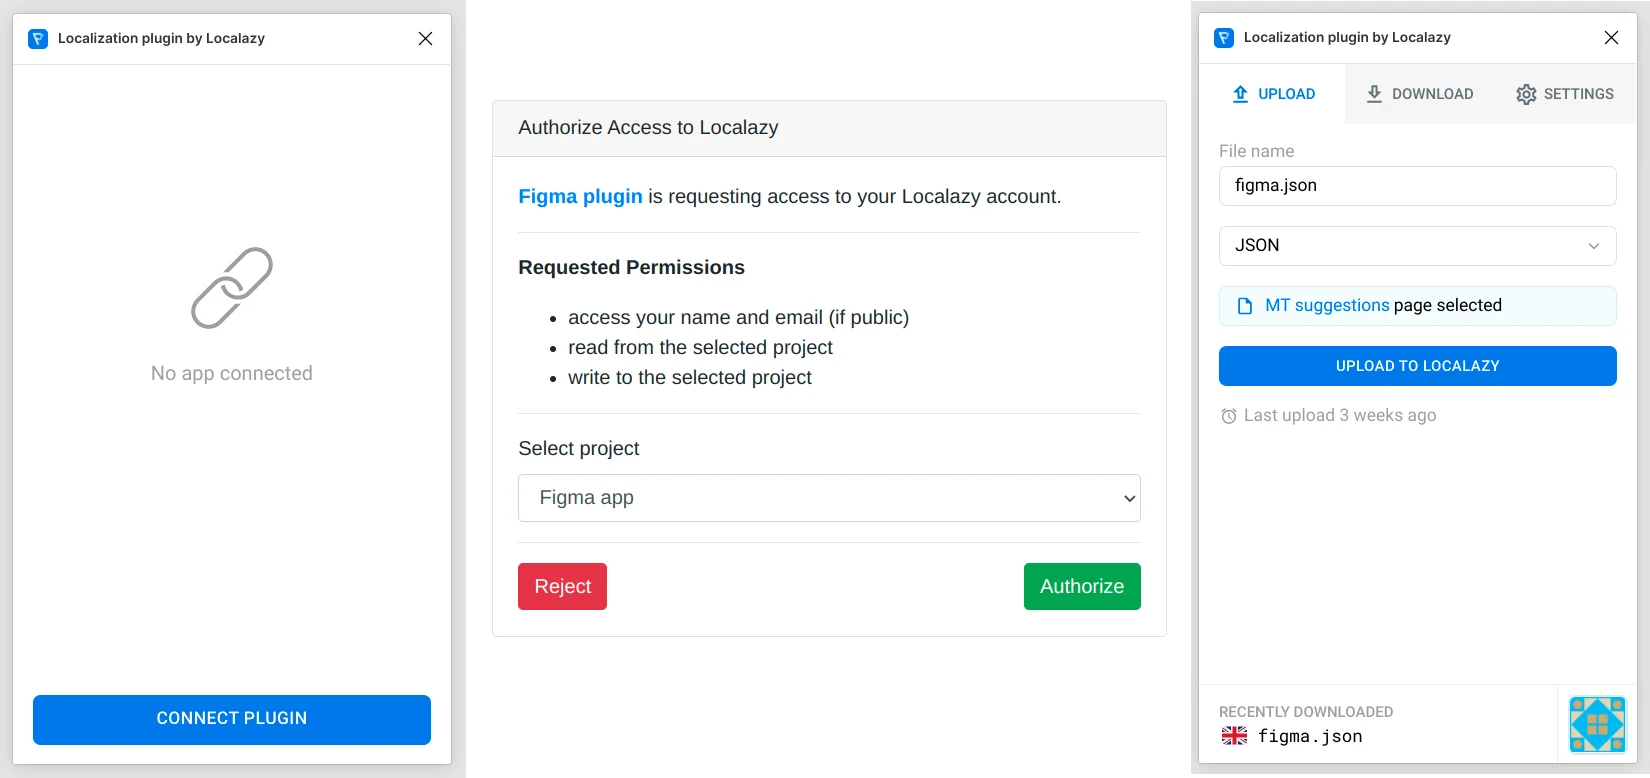
Task: Click the Localazy logo in left plugin header
Action: (38, 39)
